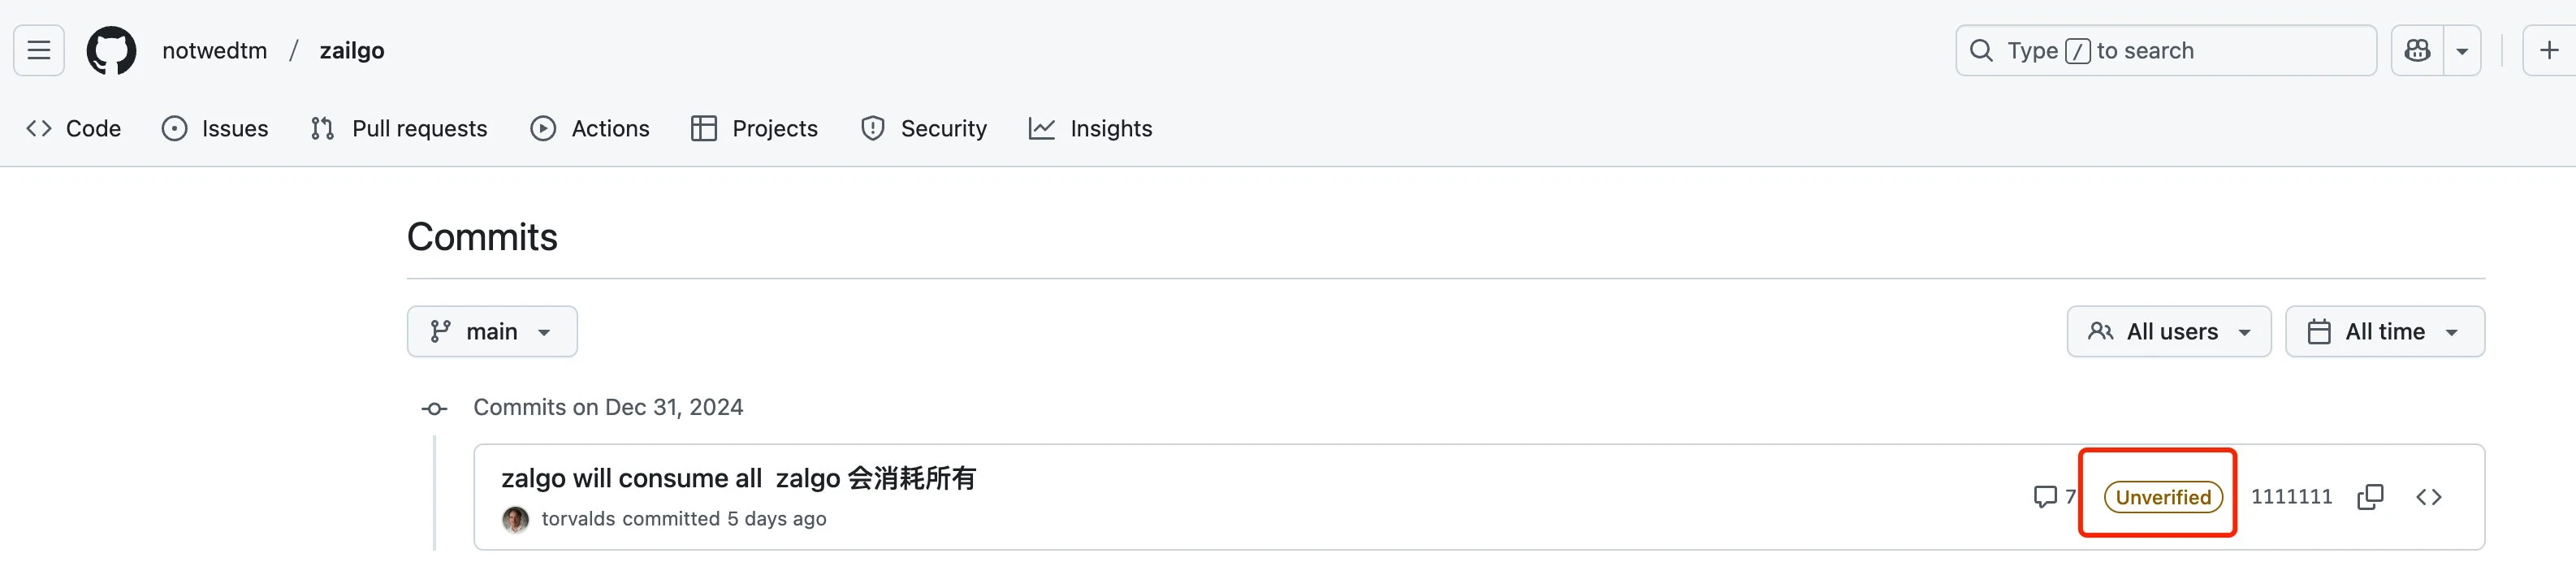2576x588 pixels.
Task: Expand the Copilot options arrow
Action: (2462, 50)
